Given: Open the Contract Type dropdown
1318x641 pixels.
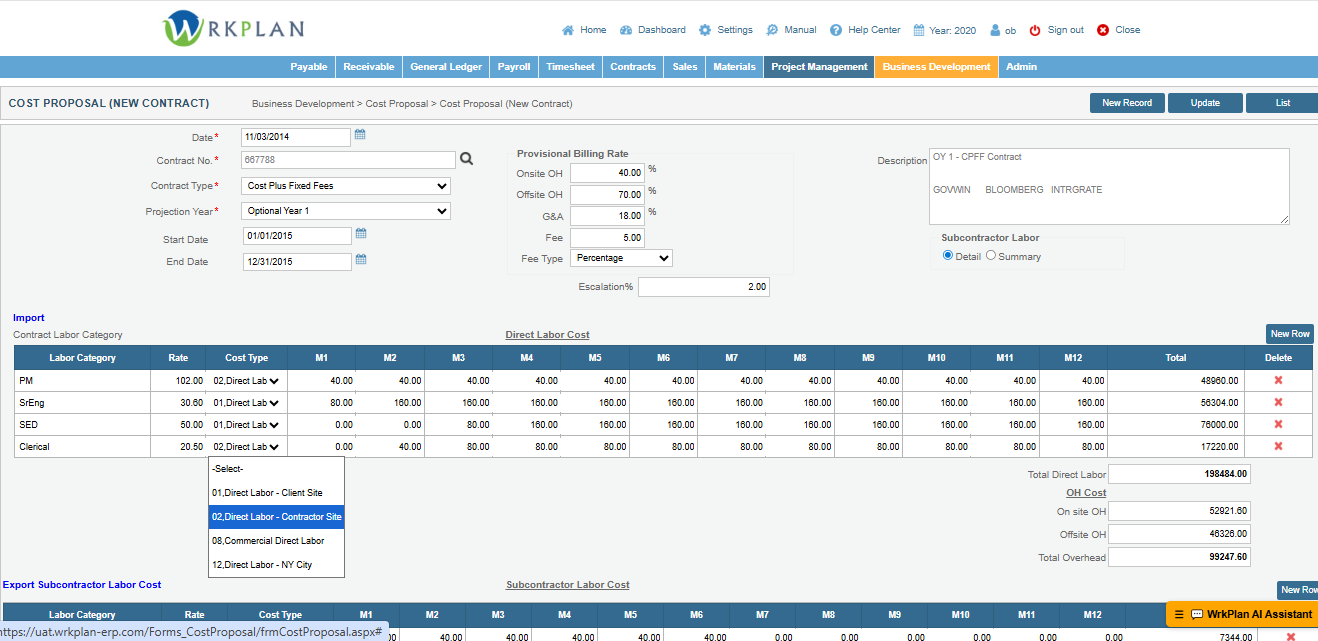Looking at the screenshot, I should point(346,186).
